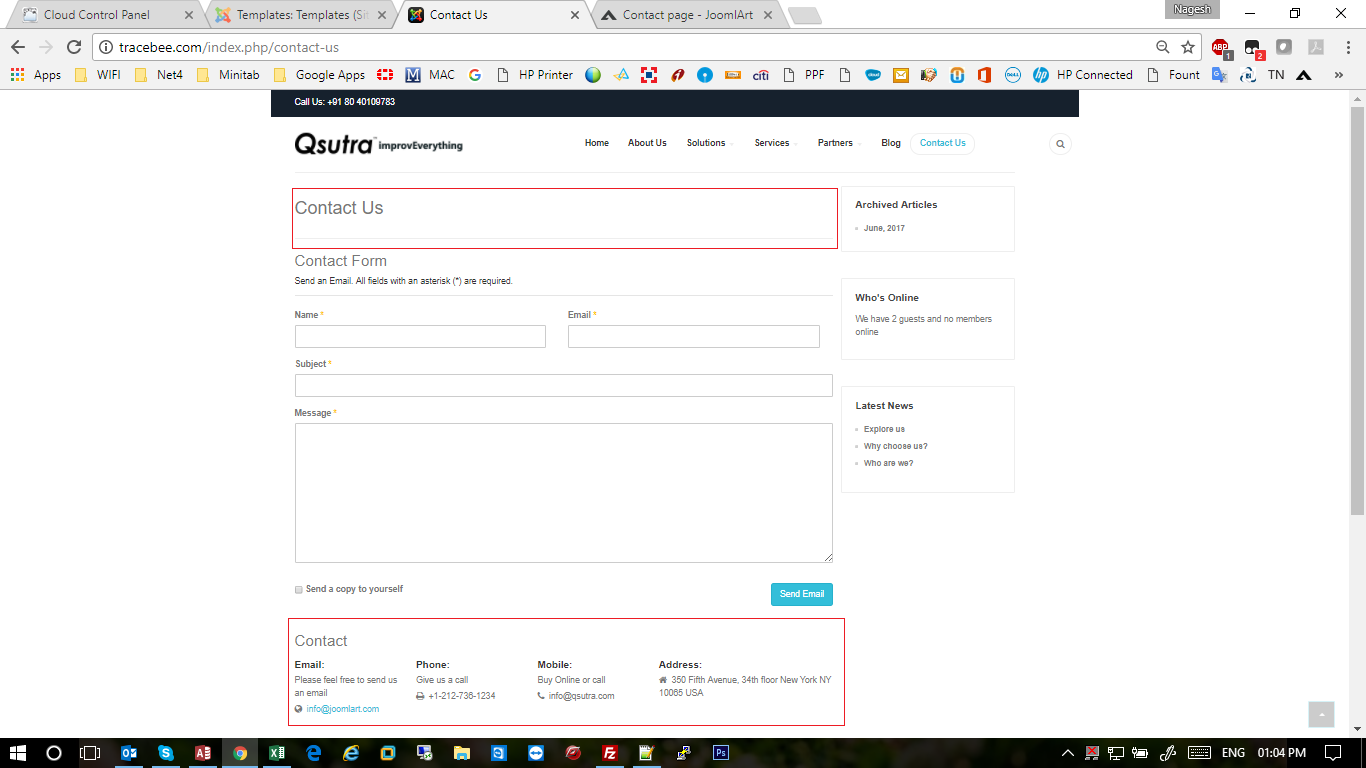This screenshot has height=768, width=1366.
Task: Open the 'Explore us' news link
Action: click(x=884, y=429)
